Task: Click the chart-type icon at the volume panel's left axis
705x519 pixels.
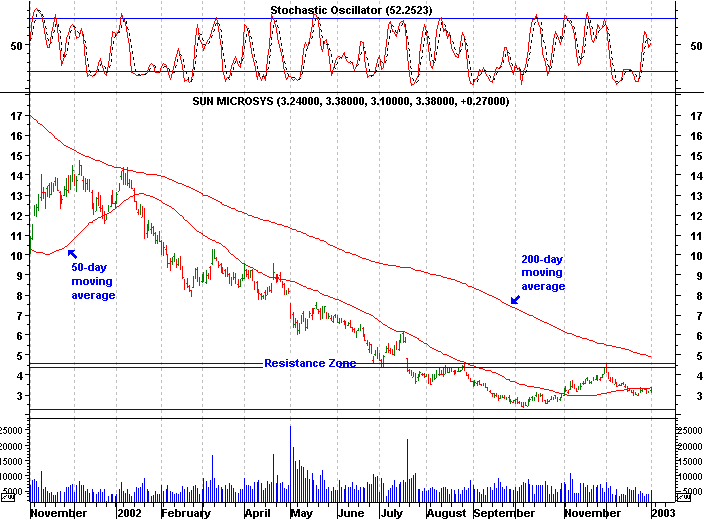Action: pyautogui.click(x=7, y=497)
